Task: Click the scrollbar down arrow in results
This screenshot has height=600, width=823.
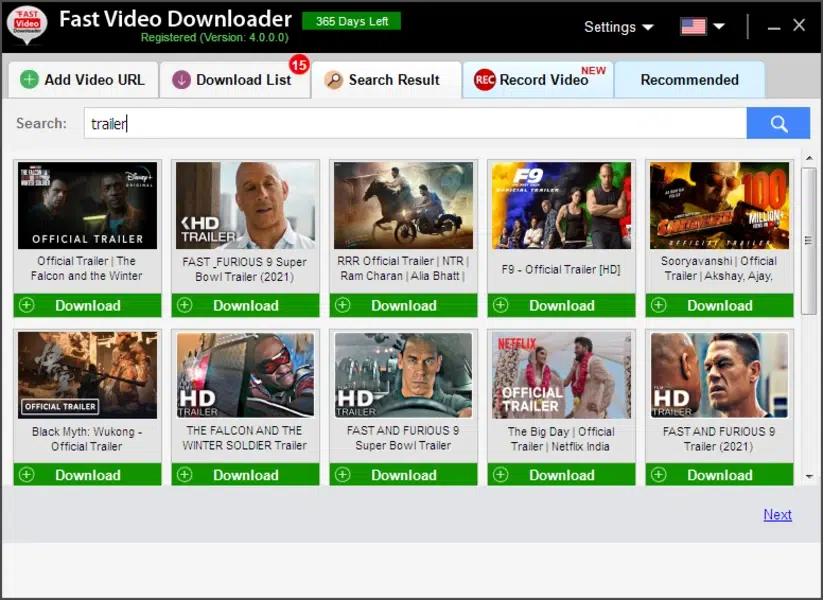Action: pos(809,478)
